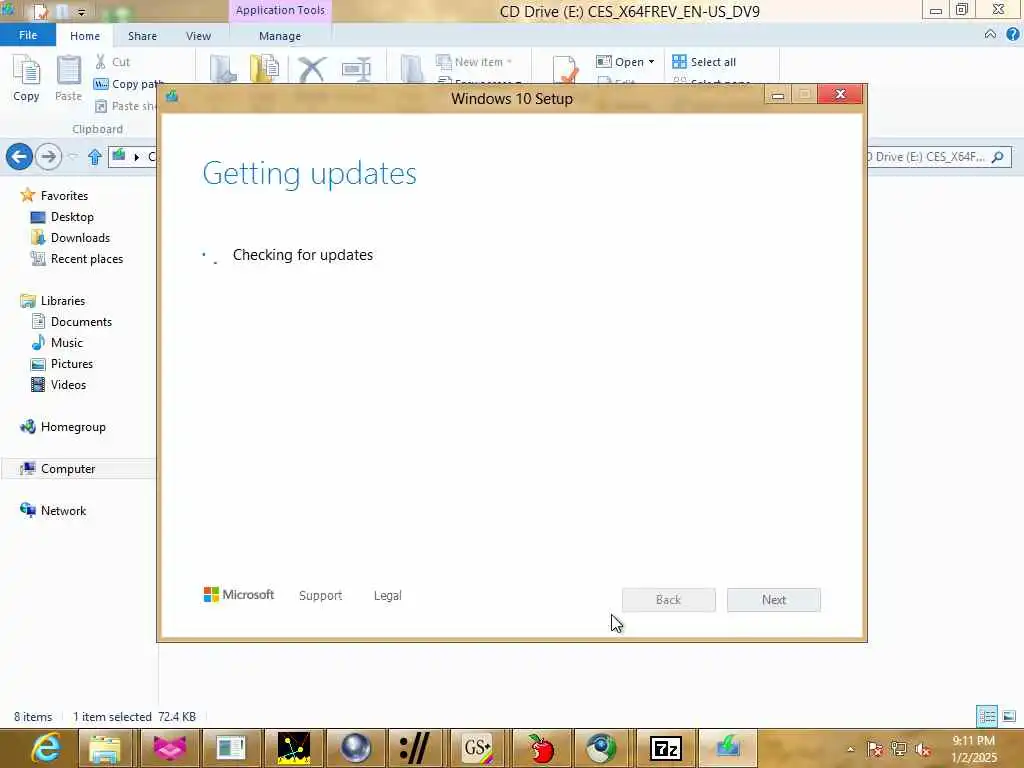
Task: Click the Microsoft logo in setup window
Action: tap(239, 594)
